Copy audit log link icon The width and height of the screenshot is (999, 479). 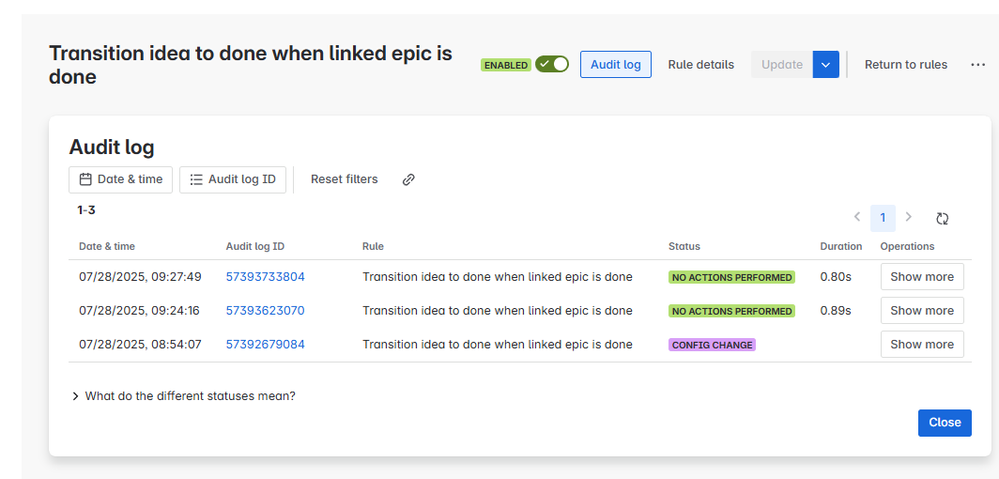[x=409, y=180]
